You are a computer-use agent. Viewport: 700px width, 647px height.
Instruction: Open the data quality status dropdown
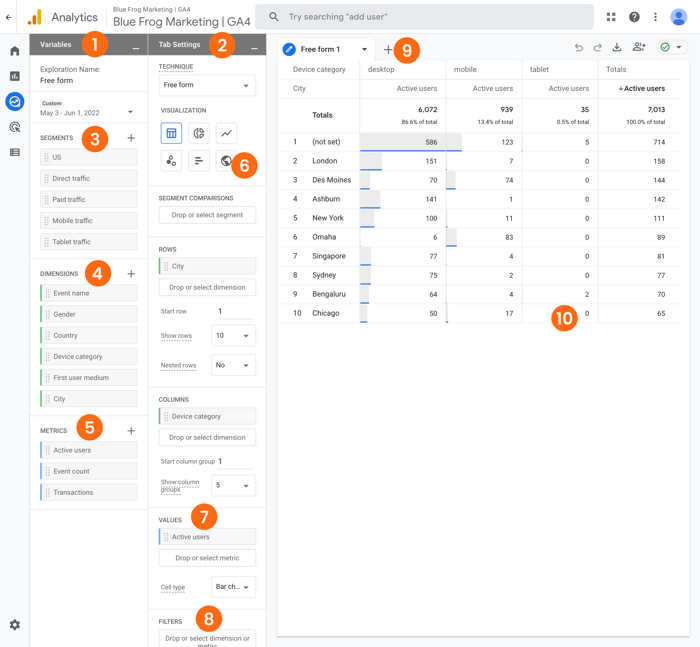672,47
